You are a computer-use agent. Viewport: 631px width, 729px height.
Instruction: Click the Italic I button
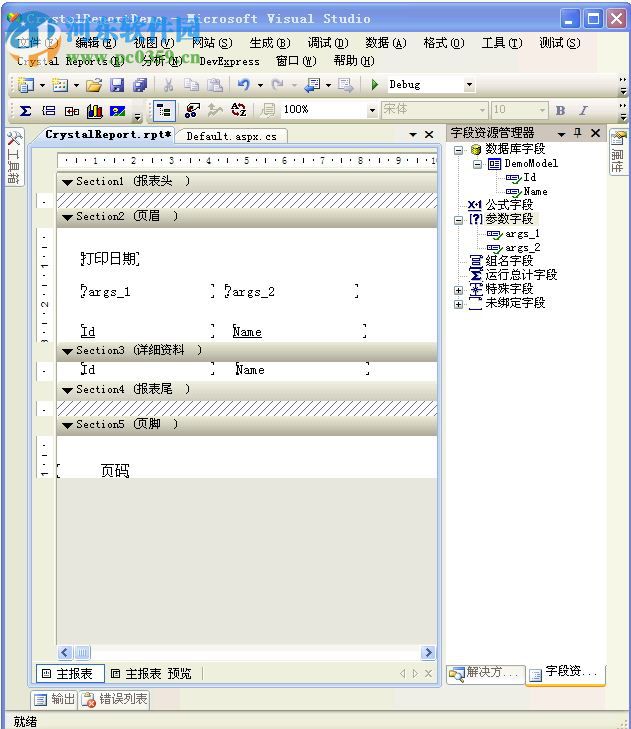[584, 111]
